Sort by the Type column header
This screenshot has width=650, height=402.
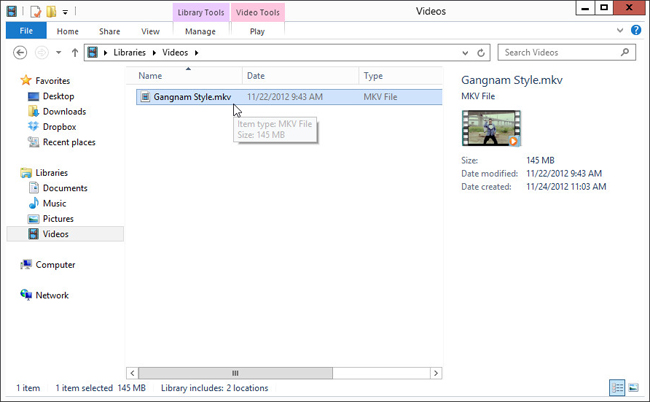point(400,76)
